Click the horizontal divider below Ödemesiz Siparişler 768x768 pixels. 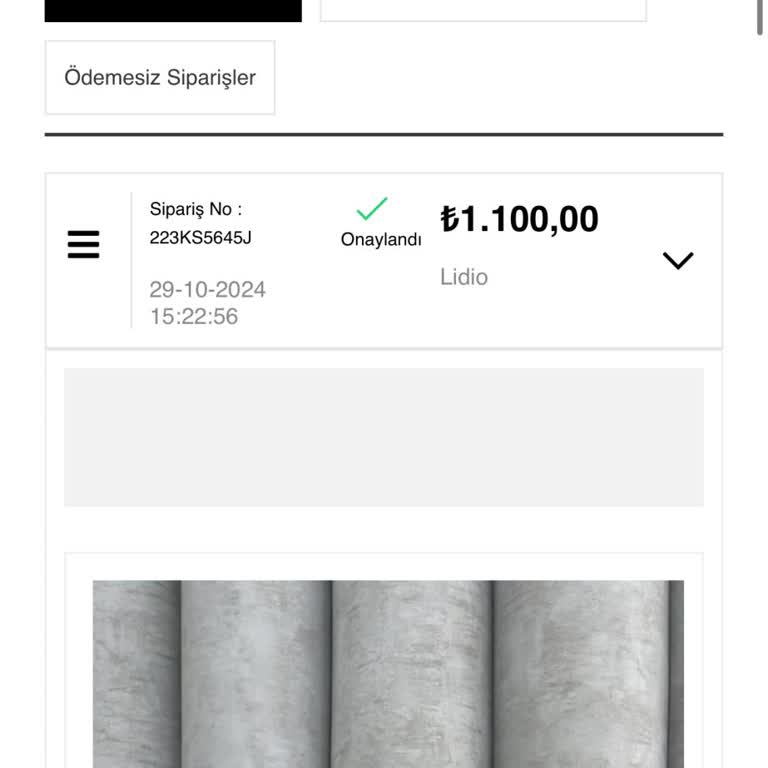[x=384, y=134]
